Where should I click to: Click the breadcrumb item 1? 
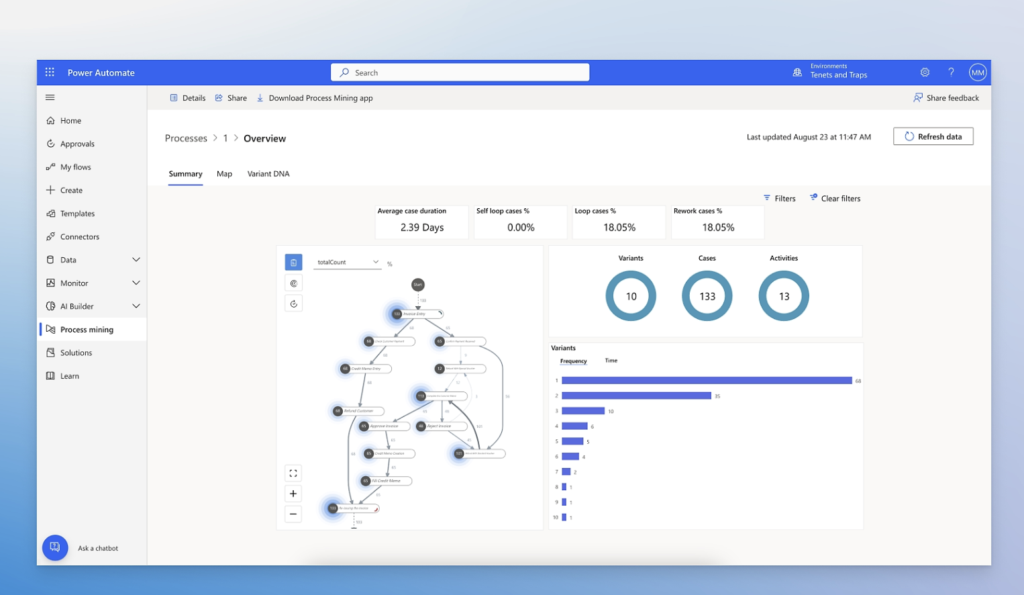click(x=225, y=138)
